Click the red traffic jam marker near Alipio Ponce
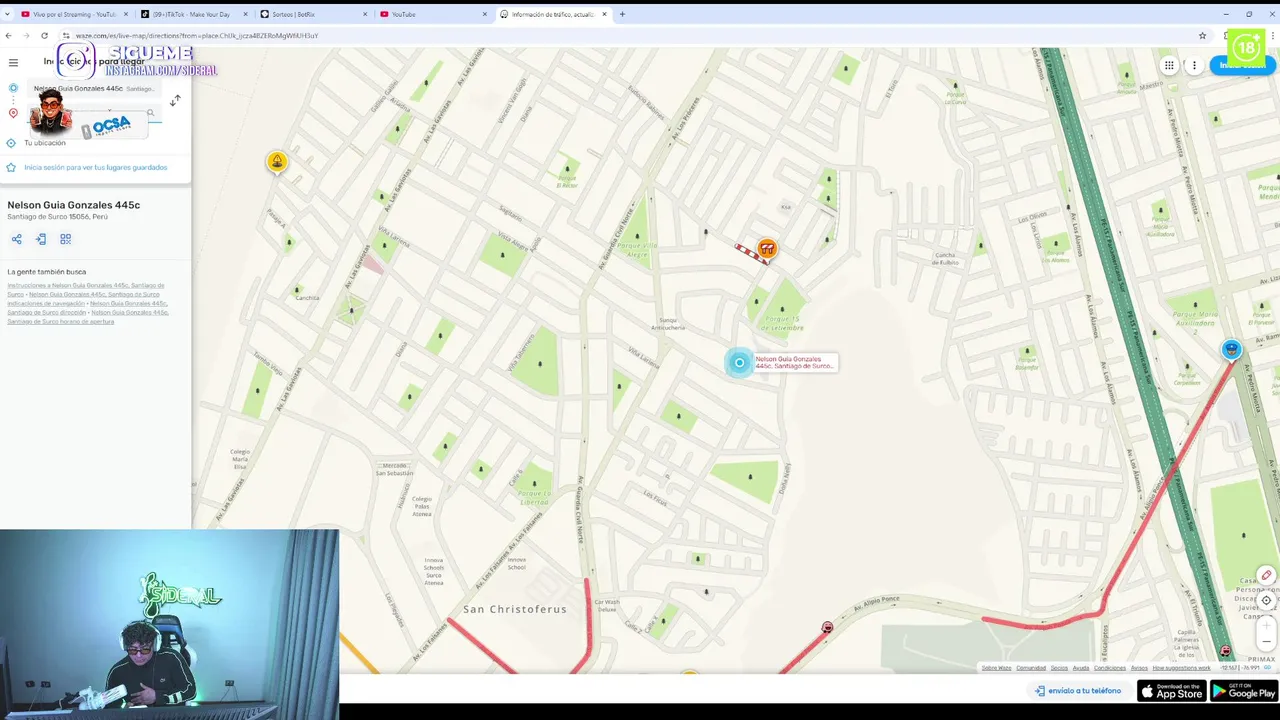1280x720 pixels. coord(827,628)
